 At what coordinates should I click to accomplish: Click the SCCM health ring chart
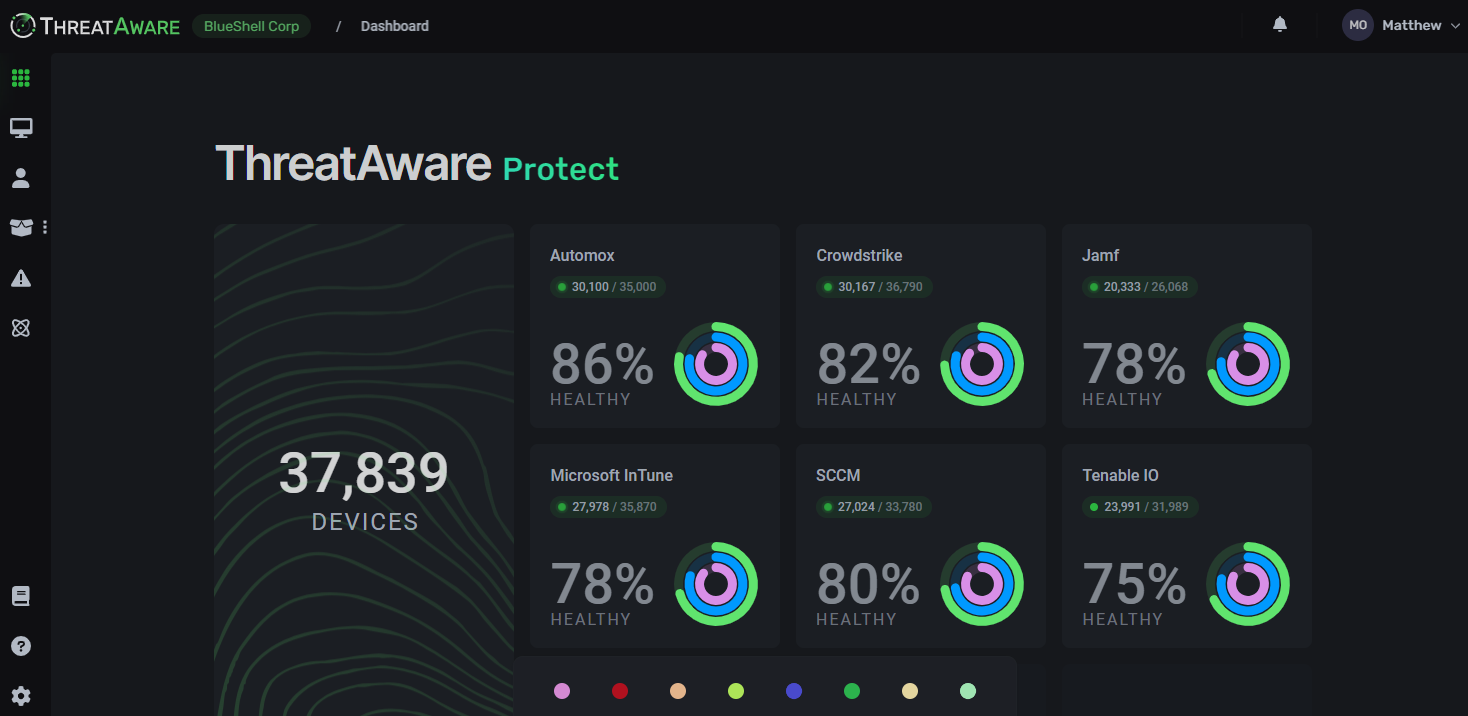982,584
